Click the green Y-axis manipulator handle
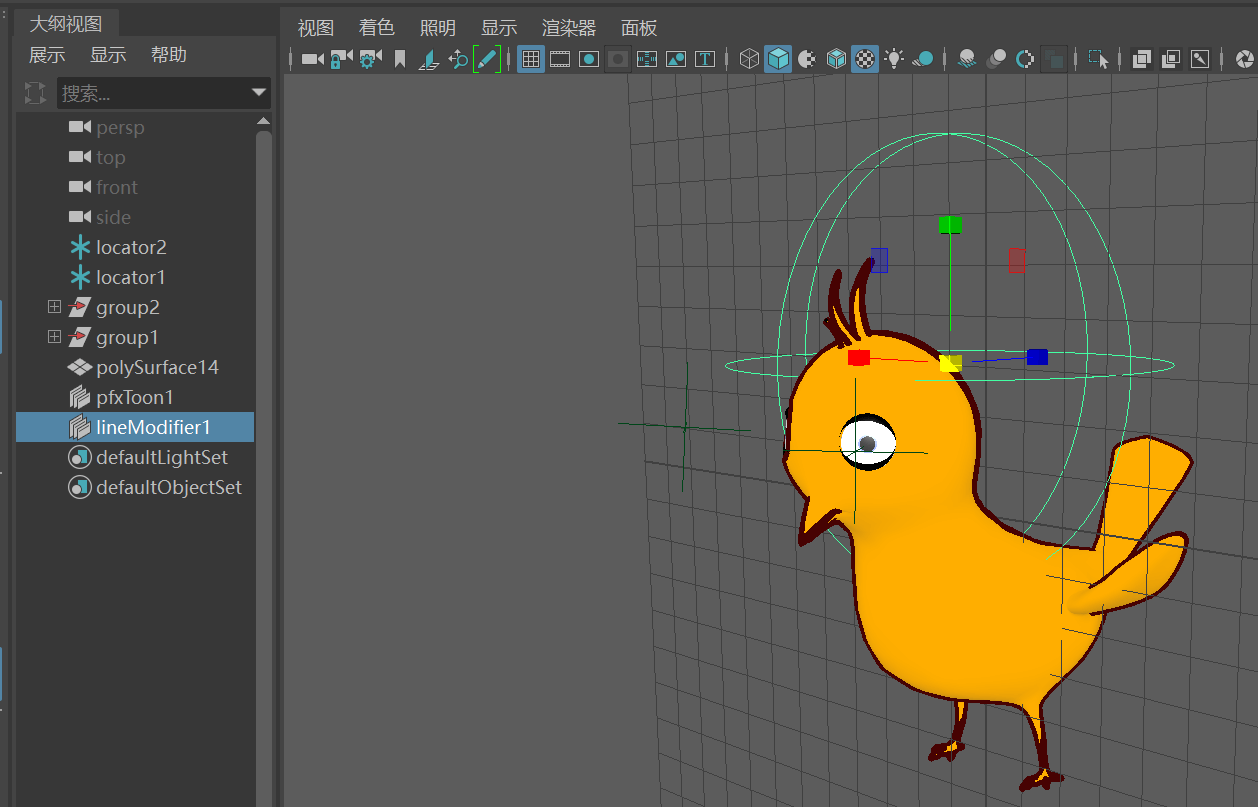 point(950,225)
